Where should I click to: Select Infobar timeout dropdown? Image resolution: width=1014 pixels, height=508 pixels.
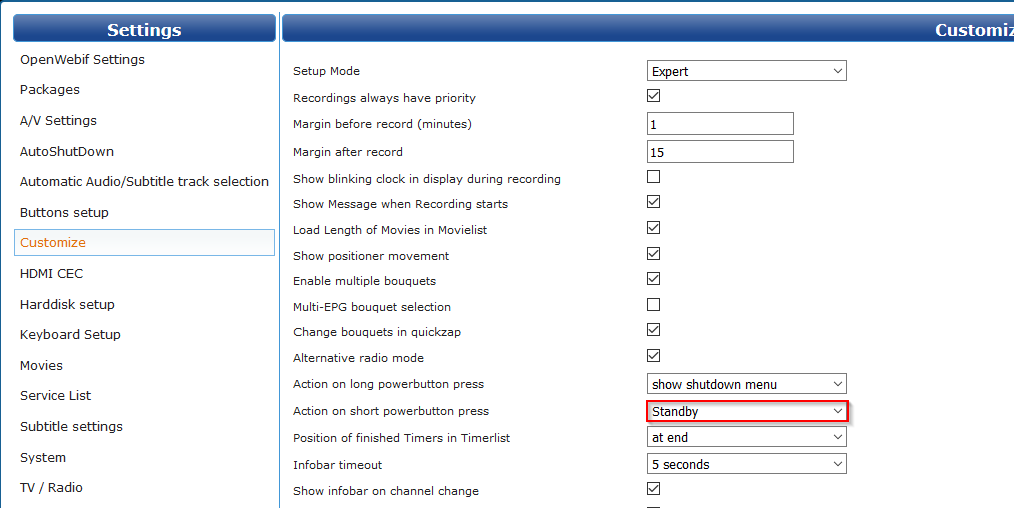point(746,464)
